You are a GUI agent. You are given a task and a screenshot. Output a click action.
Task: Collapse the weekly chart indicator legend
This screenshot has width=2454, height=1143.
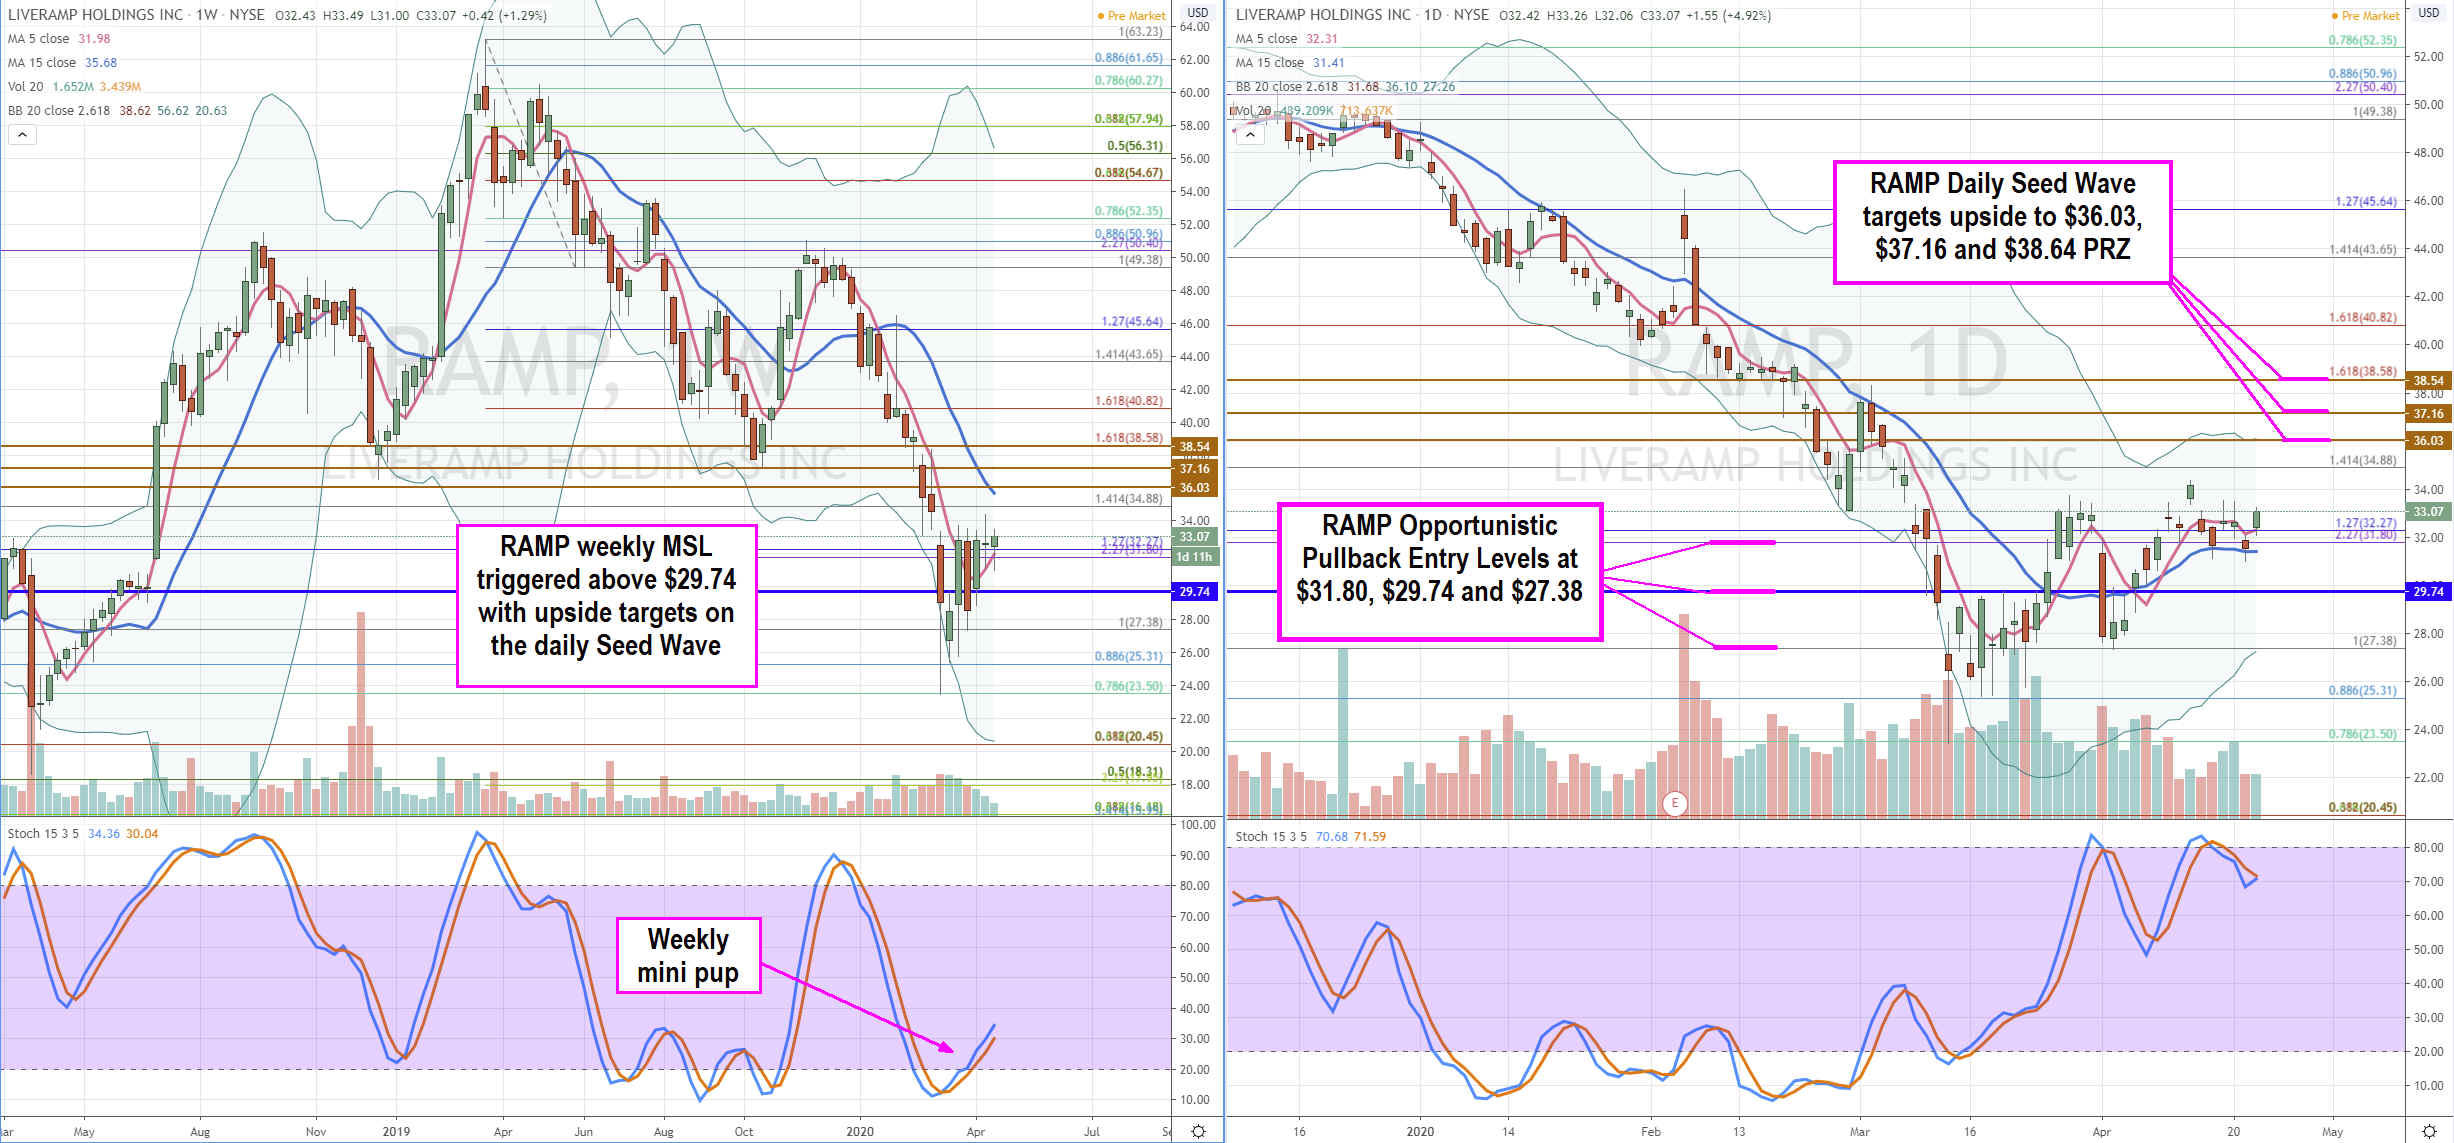(x=22, y=135)
